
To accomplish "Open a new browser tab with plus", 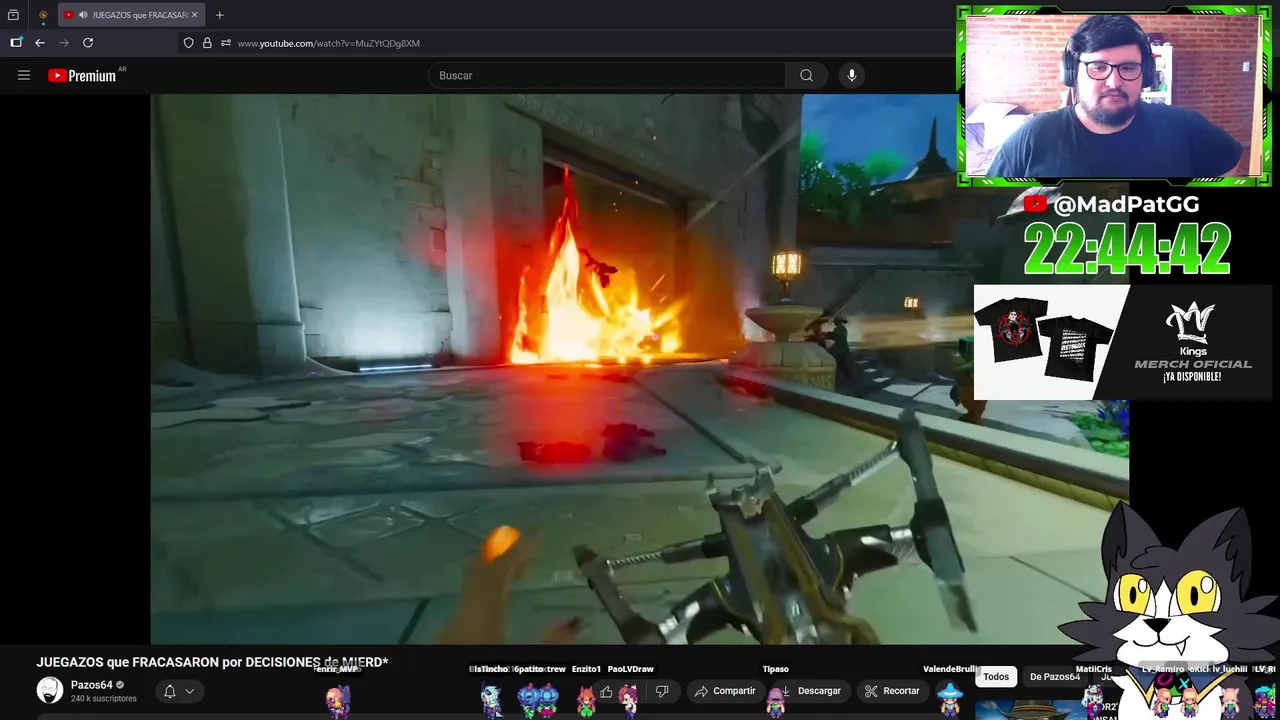I will (220, 15).
